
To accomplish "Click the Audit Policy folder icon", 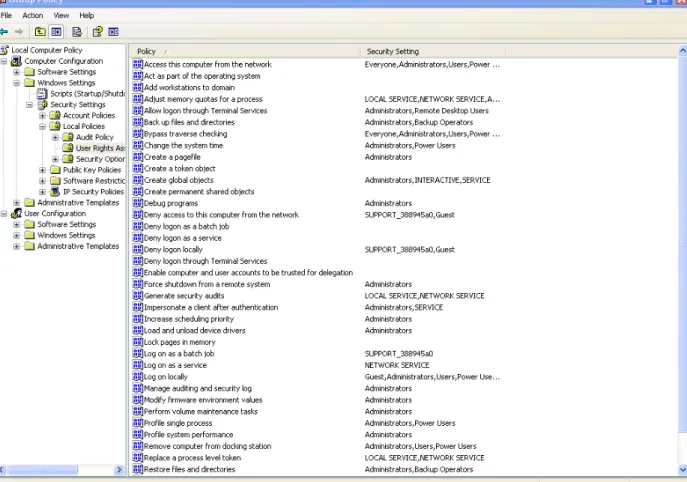I will click(68, 137).
